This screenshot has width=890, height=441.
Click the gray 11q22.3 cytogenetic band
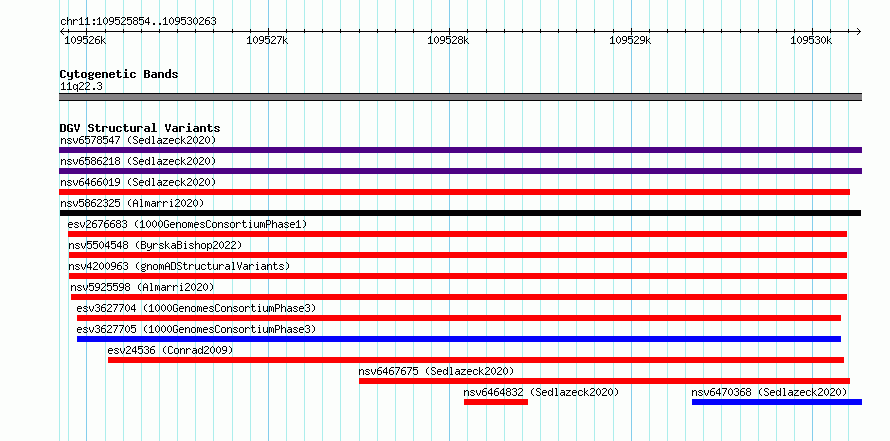pyautogui.click(x=460, y=97)
